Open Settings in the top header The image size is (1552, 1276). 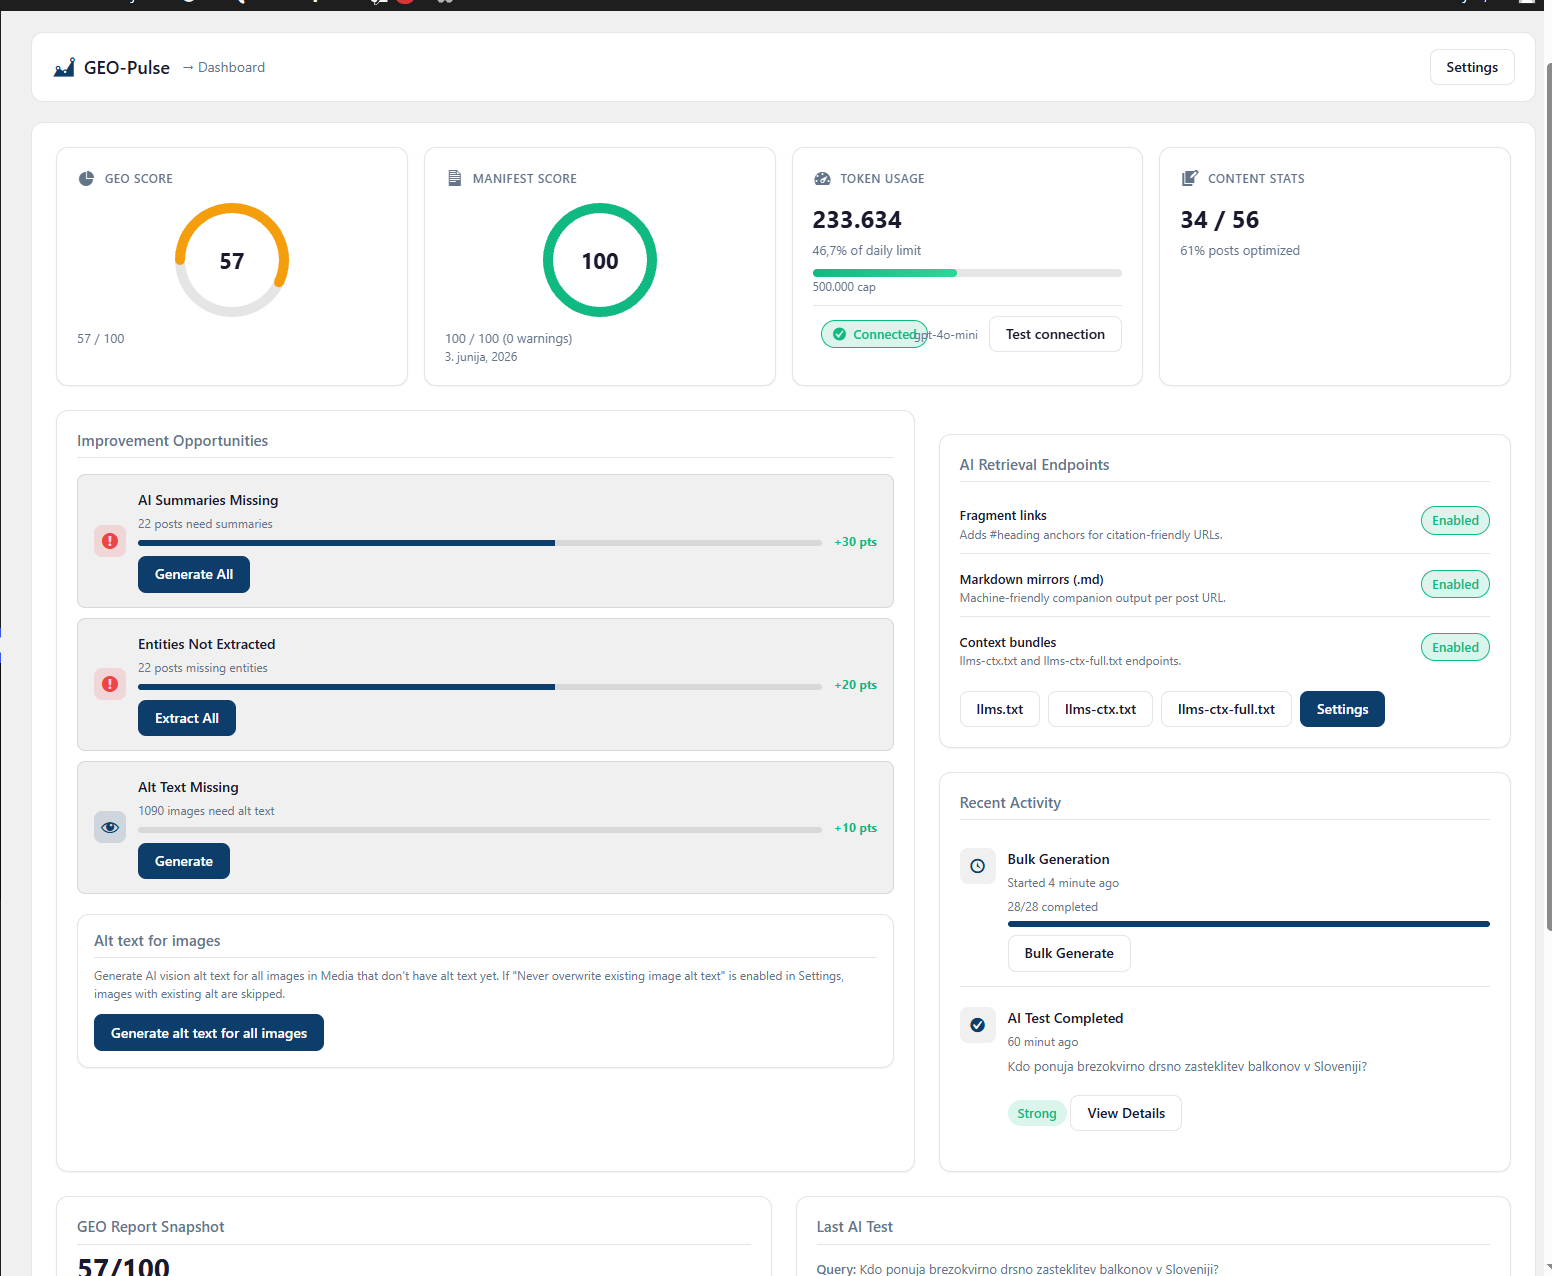[1472, 67]
